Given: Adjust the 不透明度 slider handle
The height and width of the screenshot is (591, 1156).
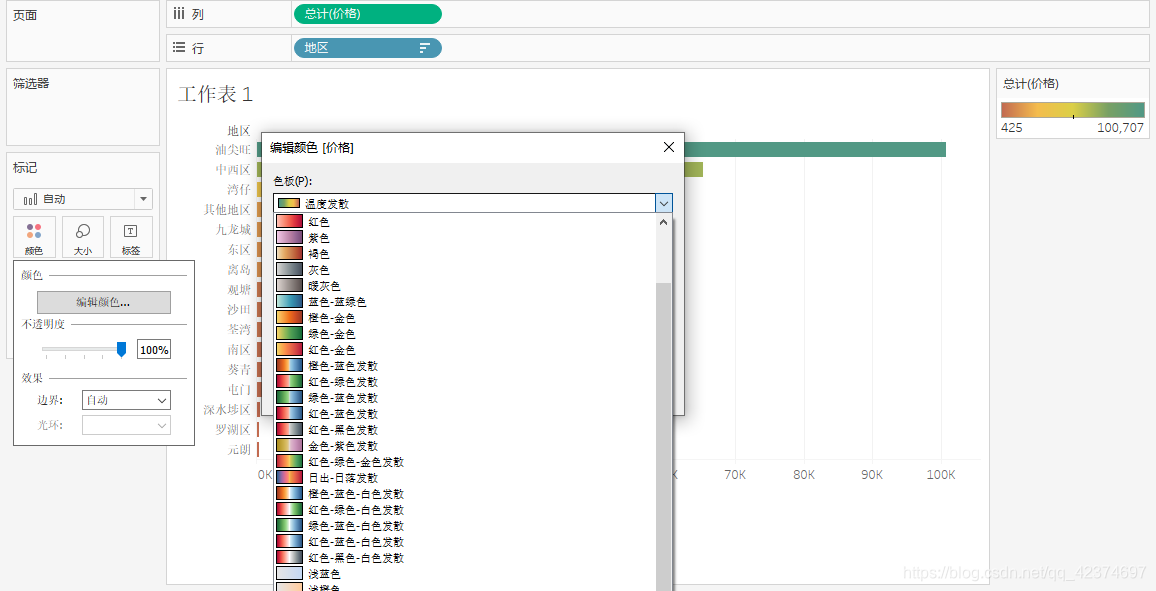Looking at the screenshot, I should (122, 349).
